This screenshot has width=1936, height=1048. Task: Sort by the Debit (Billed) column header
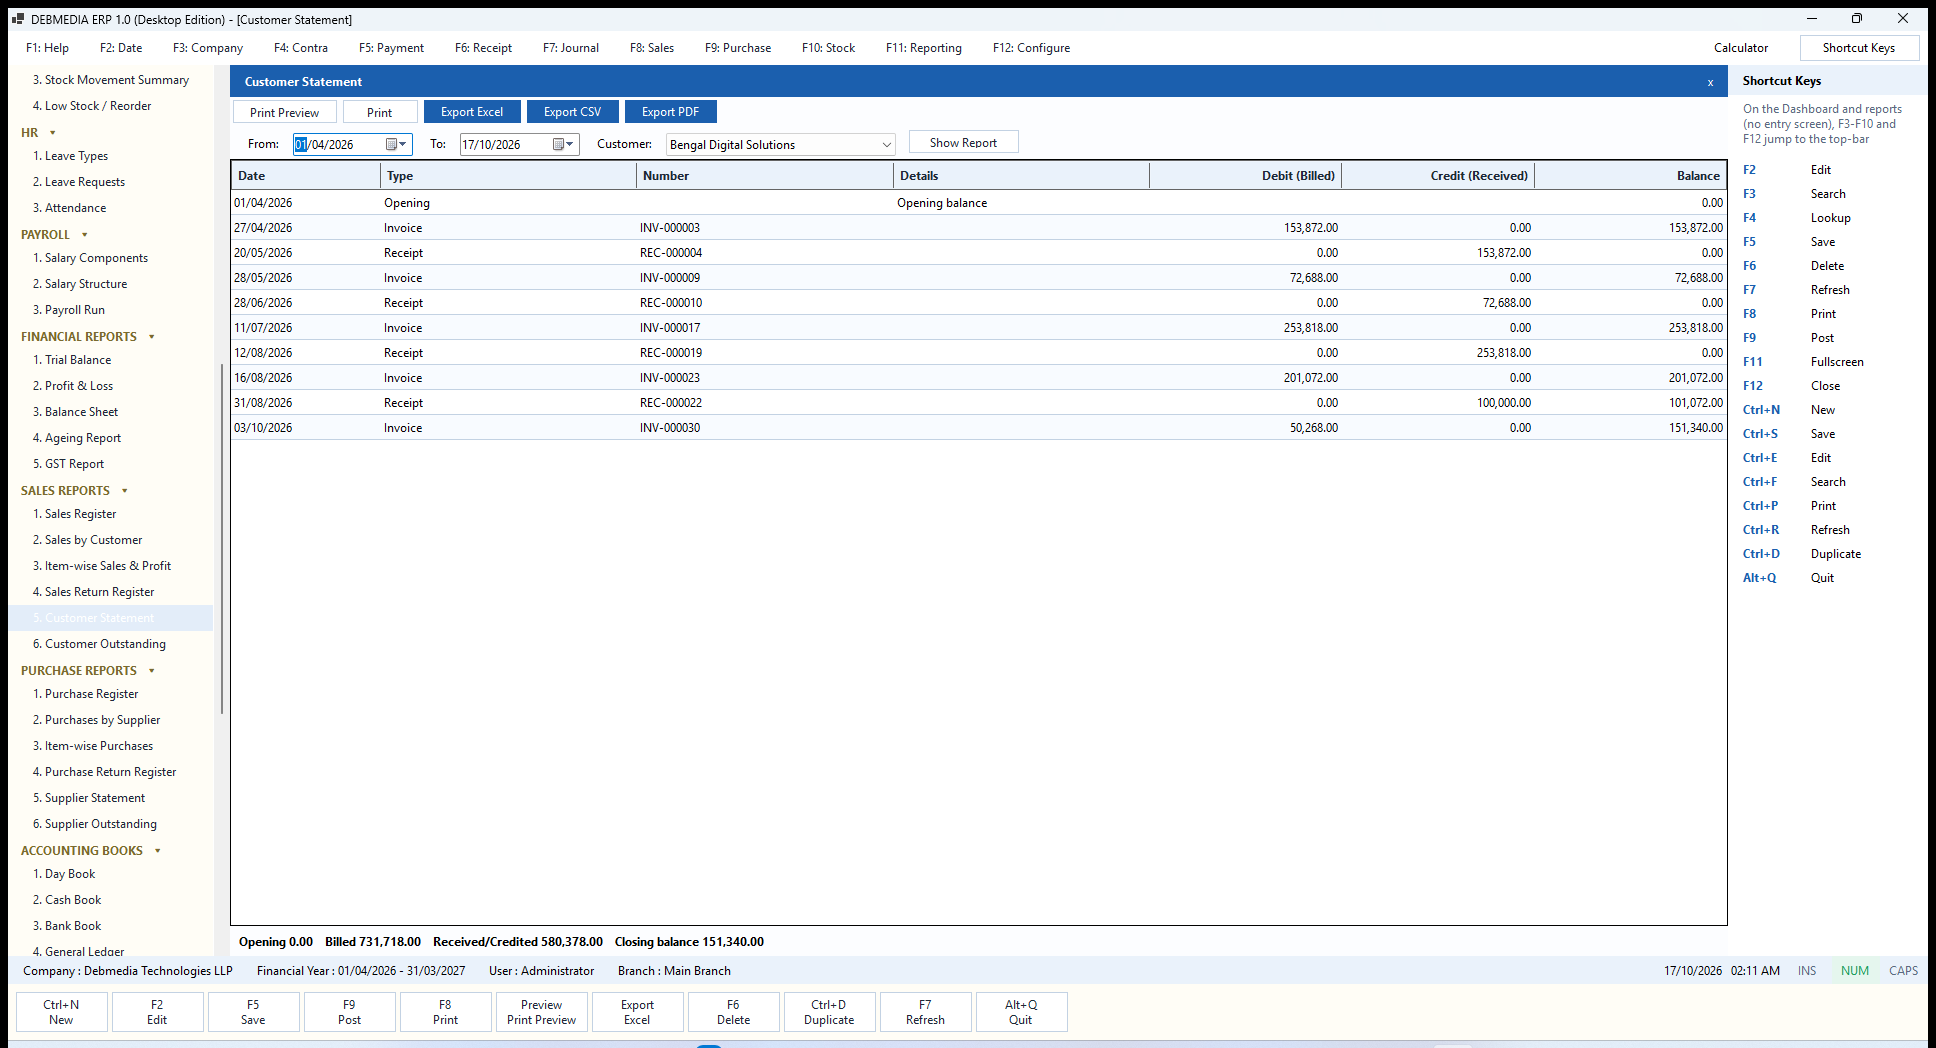pyautogui.click(x=1246, y=176)
